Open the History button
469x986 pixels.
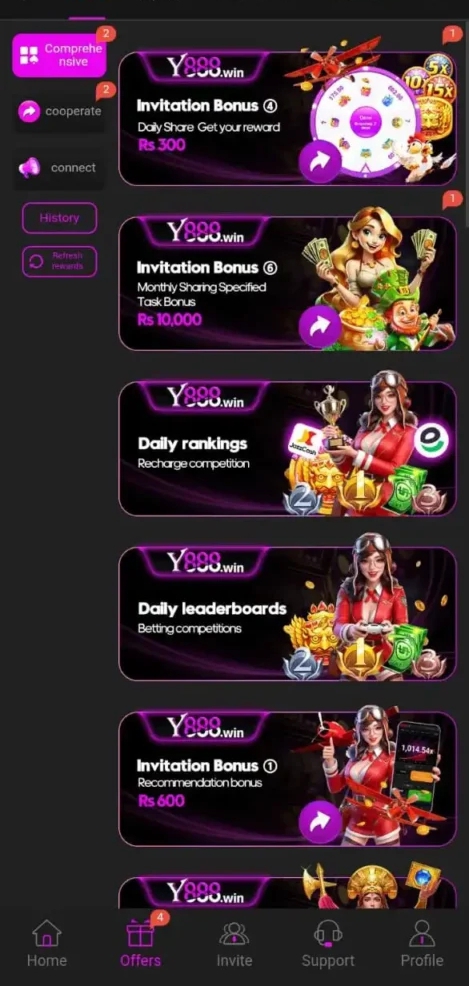[x=60, y=218]
